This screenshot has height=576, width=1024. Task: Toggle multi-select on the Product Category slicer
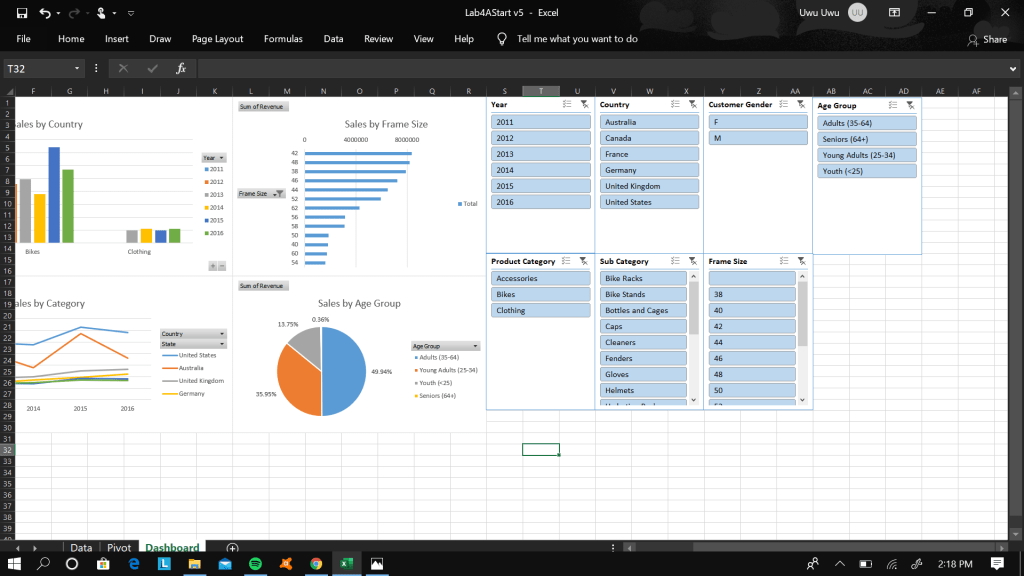[566, 261]
